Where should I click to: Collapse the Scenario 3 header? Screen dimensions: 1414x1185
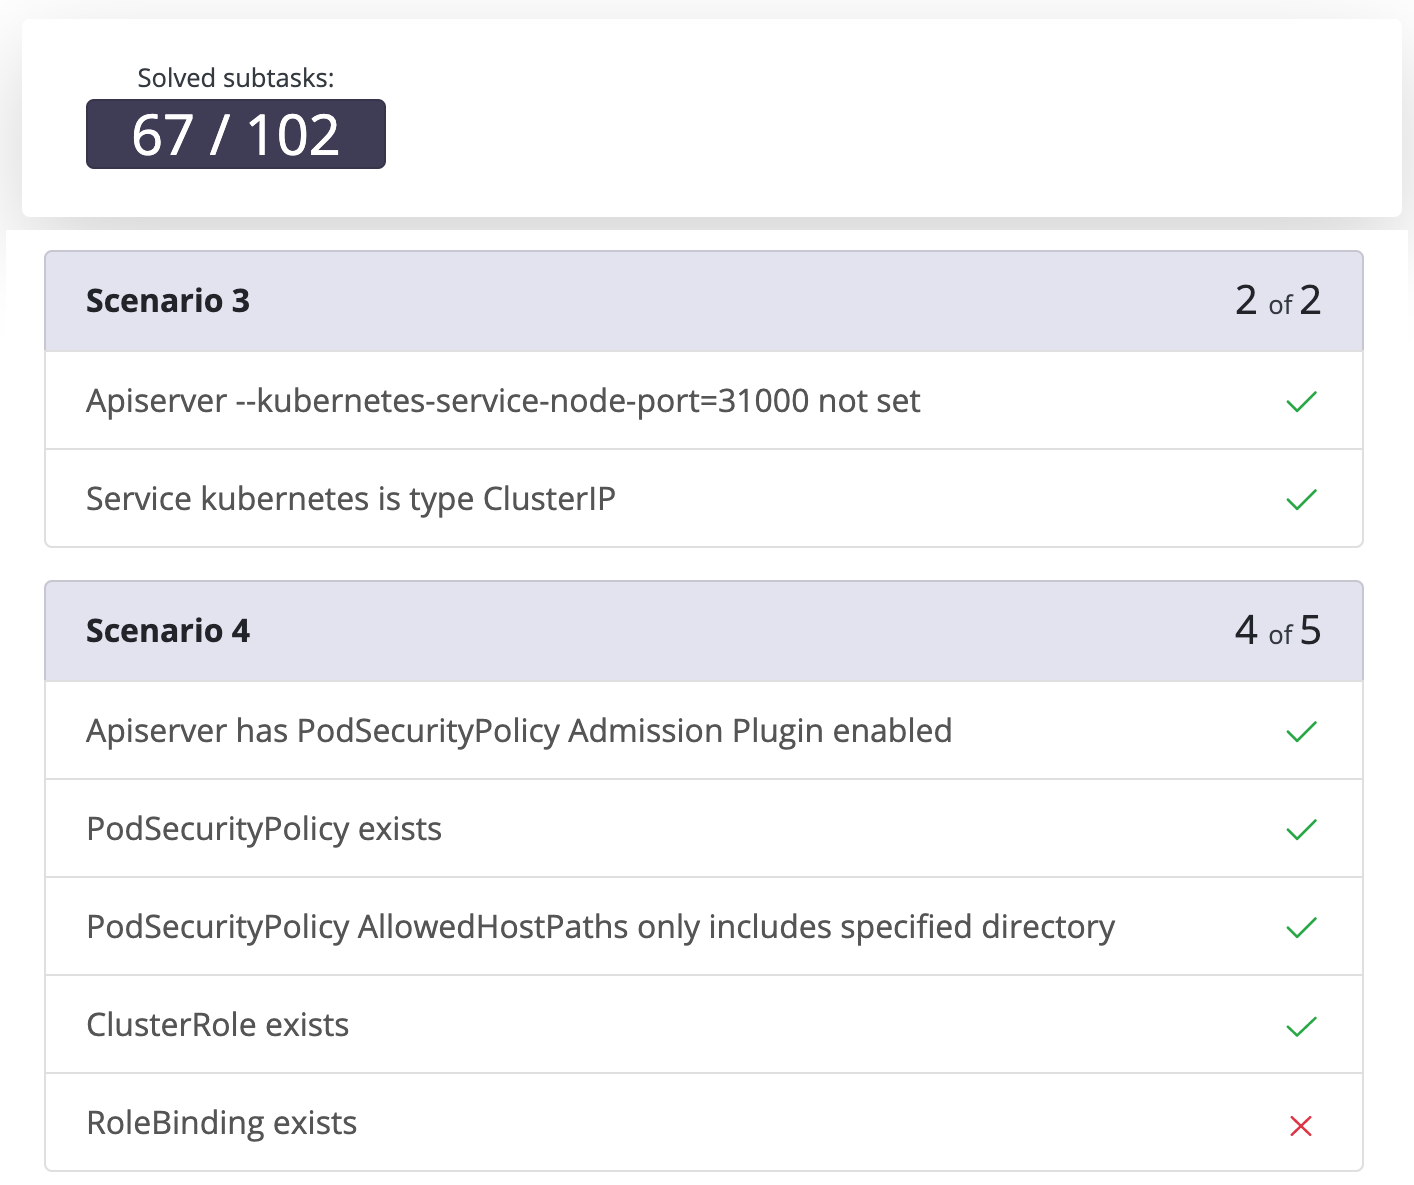(168, 301)
